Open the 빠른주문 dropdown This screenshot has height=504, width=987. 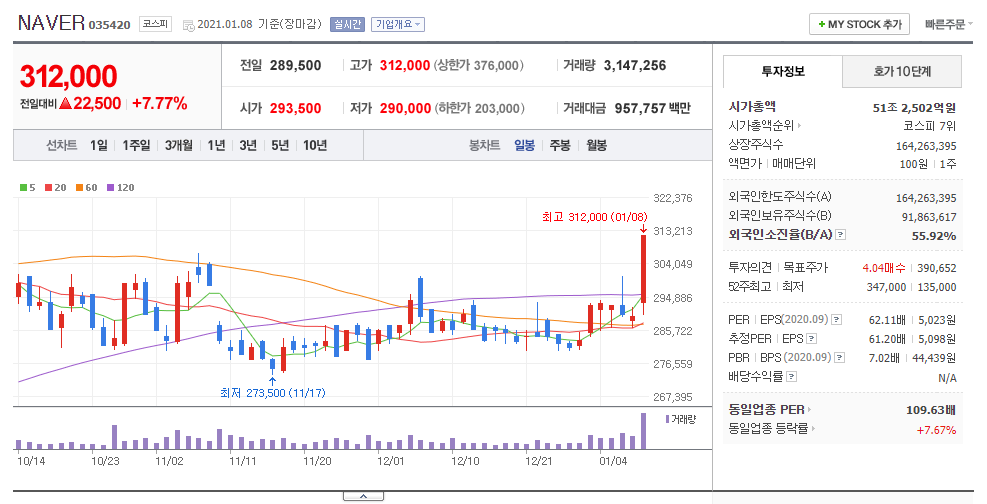click(949, 25)
